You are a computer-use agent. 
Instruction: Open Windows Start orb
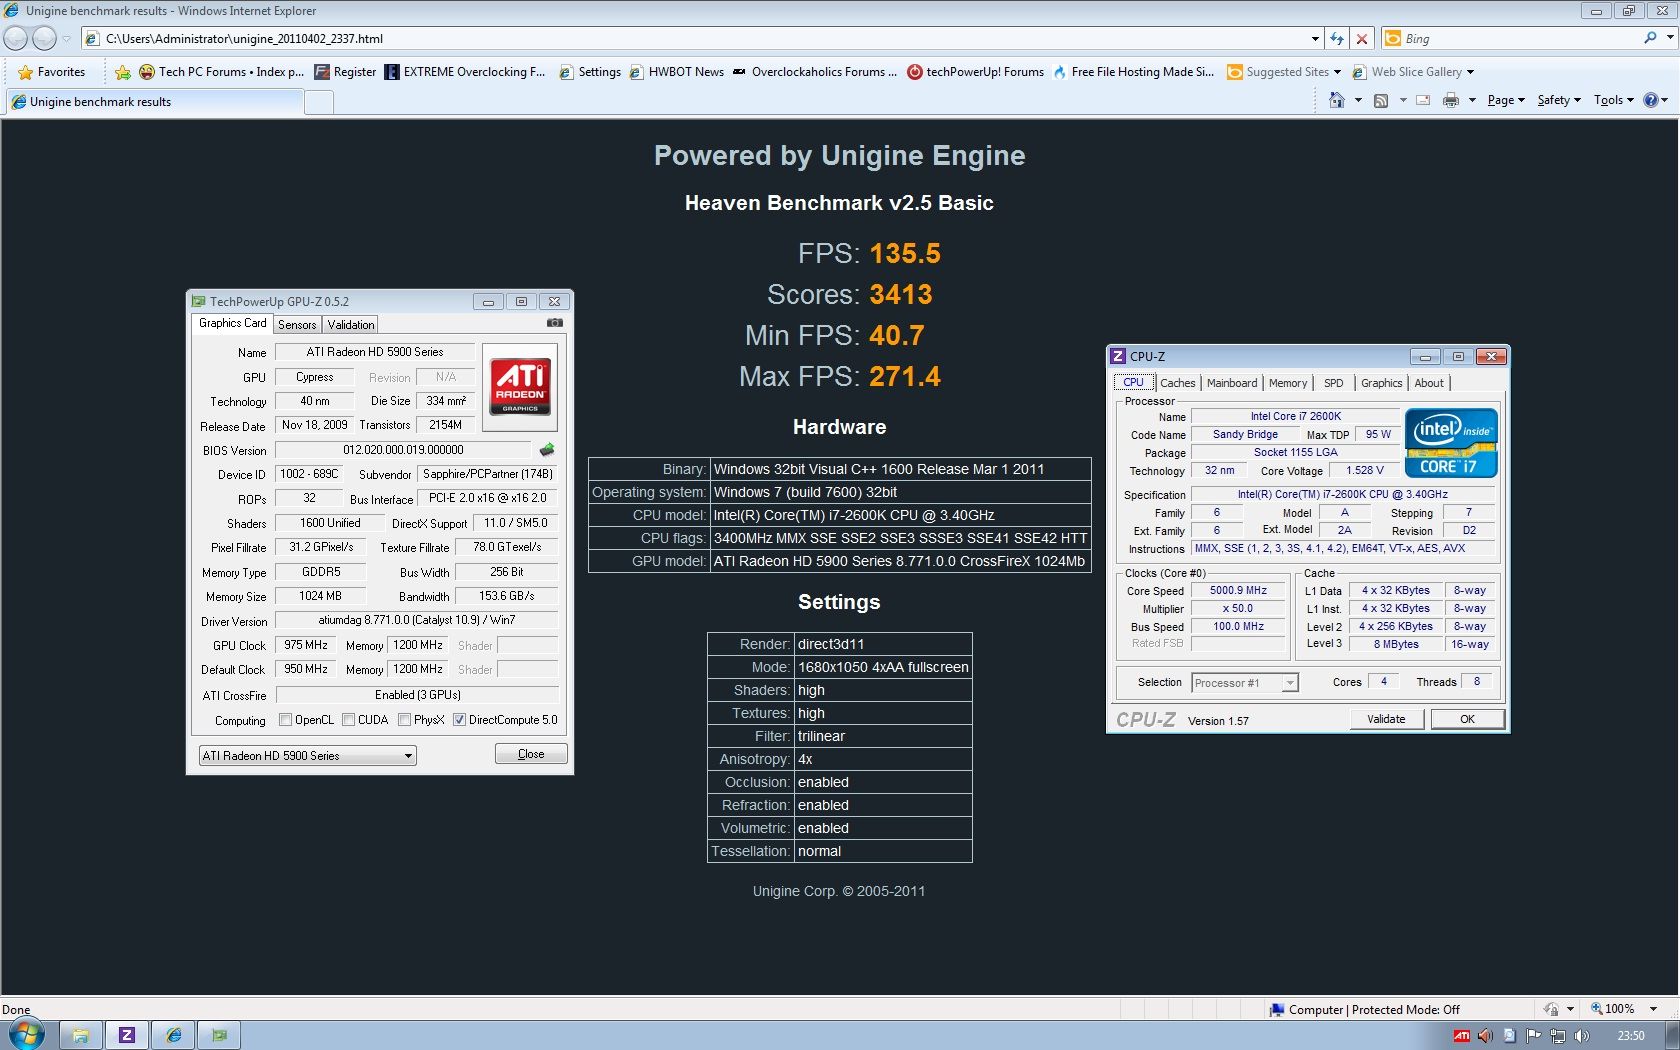coord(25,1034)
